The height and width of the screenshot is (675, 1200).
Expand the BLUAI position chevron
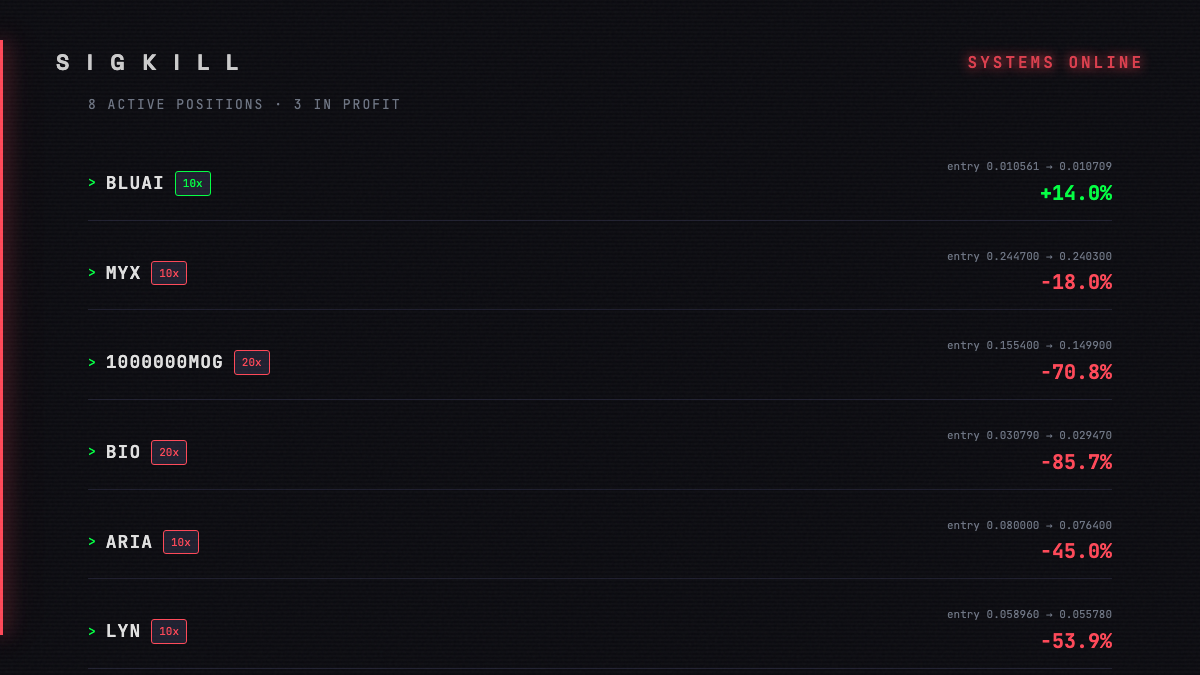point(92,183)
